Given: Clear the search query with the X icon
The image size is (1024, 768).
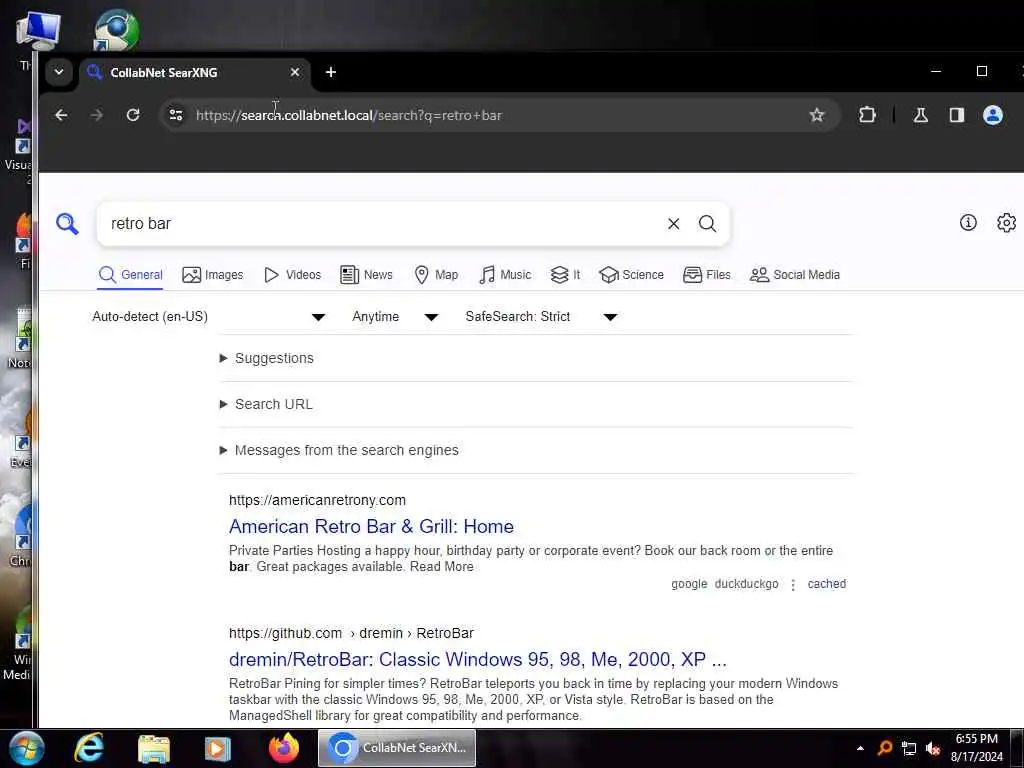Looking at the screenshot, I should (673, 224).
